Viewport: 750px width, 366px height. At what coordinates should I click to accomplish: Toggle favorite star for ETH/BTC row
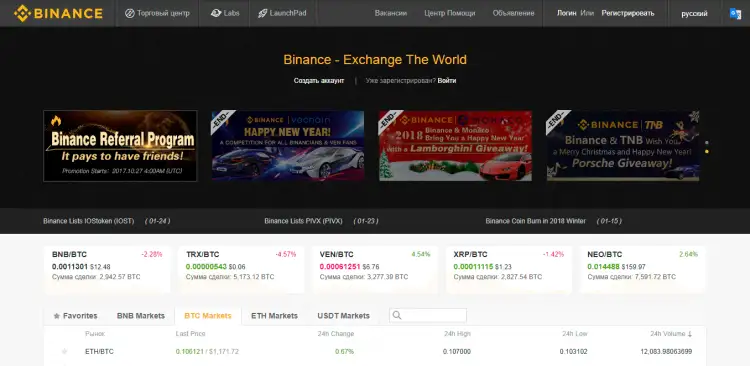click(64, 352)
